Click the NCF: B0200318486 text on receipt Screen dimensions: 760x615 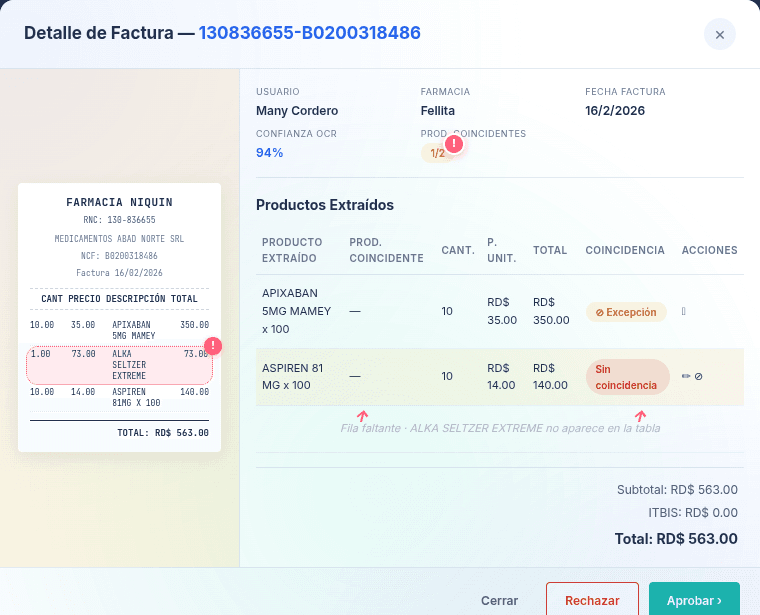[x=119, y=255]
